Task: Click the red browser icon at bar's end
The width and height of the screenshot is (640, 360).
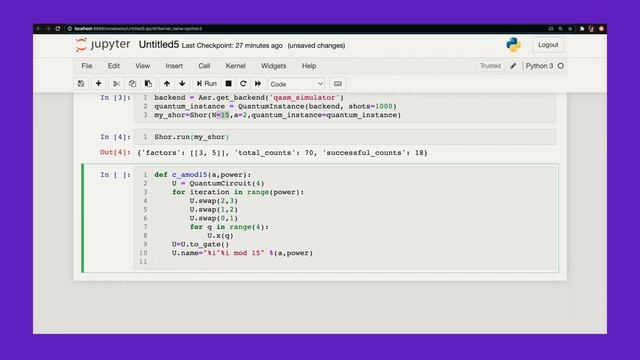Action: coord(601,29)
